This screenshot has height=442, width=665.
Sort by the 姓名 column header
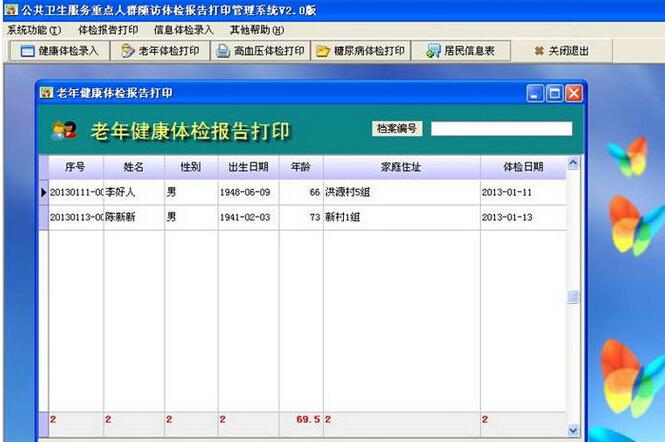point(134,167)
